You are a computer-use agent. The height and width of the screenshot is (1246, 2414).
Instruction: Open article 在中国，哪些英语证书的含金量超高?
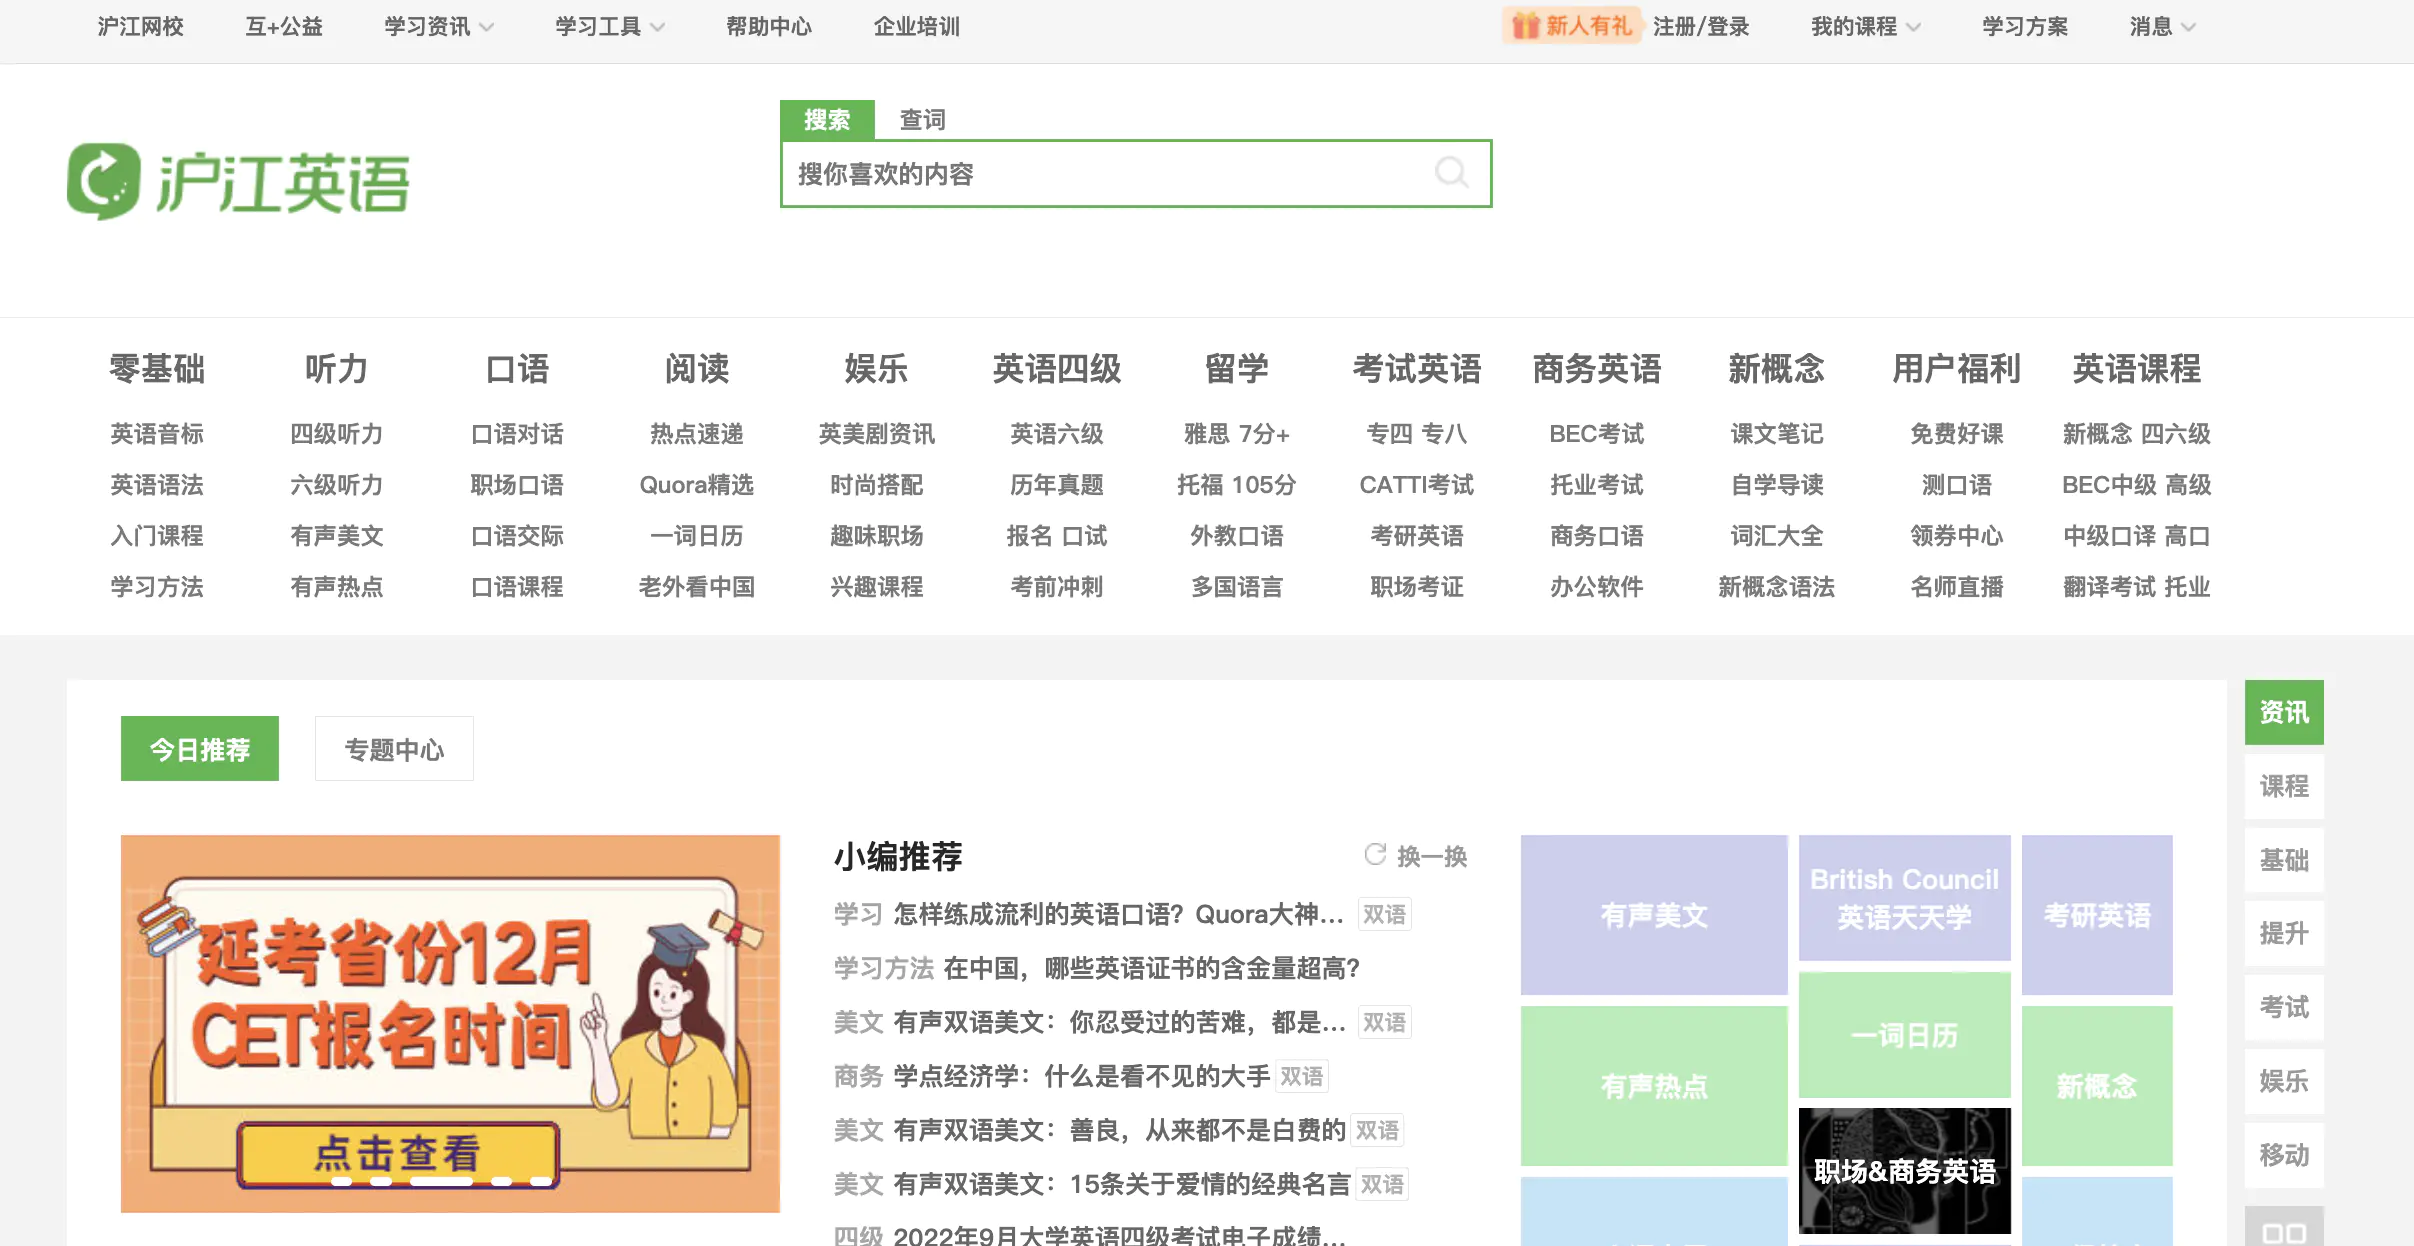point(1152,968)
